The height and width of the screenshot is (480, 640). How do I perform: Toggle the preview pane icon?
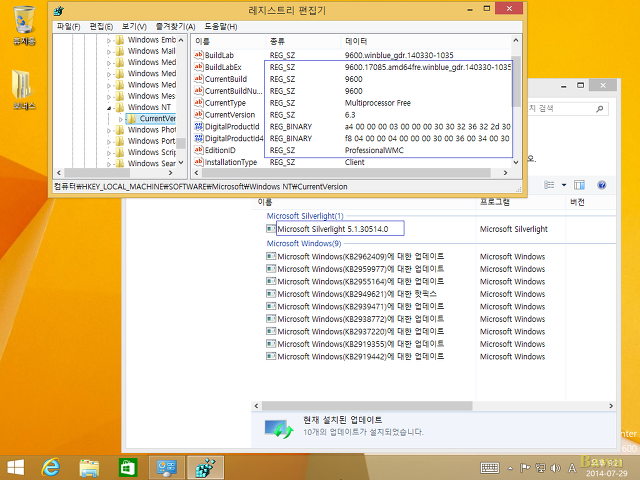tap(579, 185)
